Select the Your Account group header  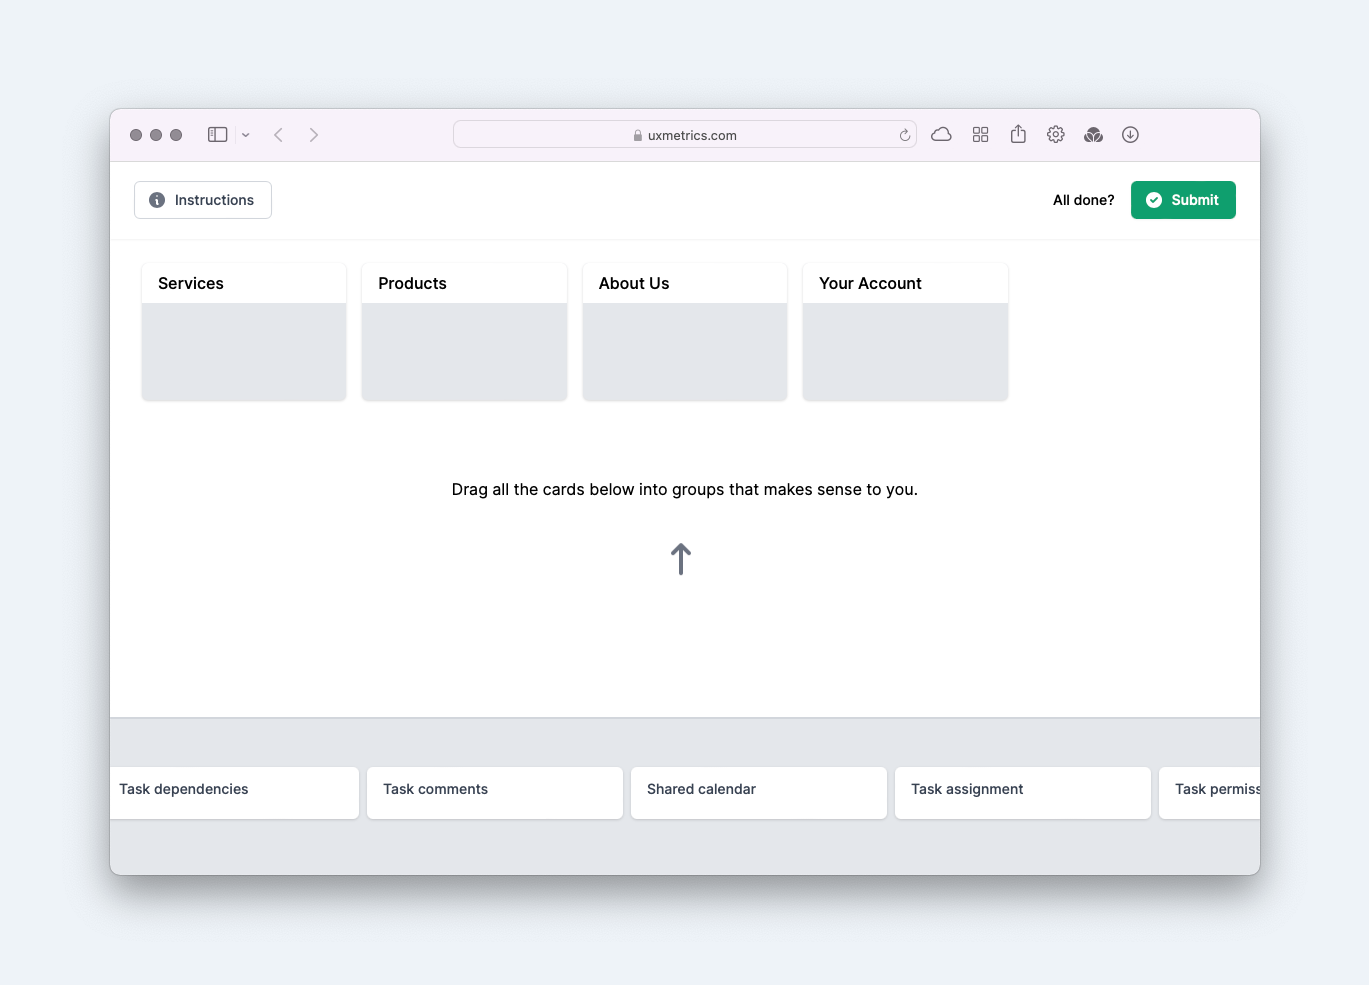point(905,283)
